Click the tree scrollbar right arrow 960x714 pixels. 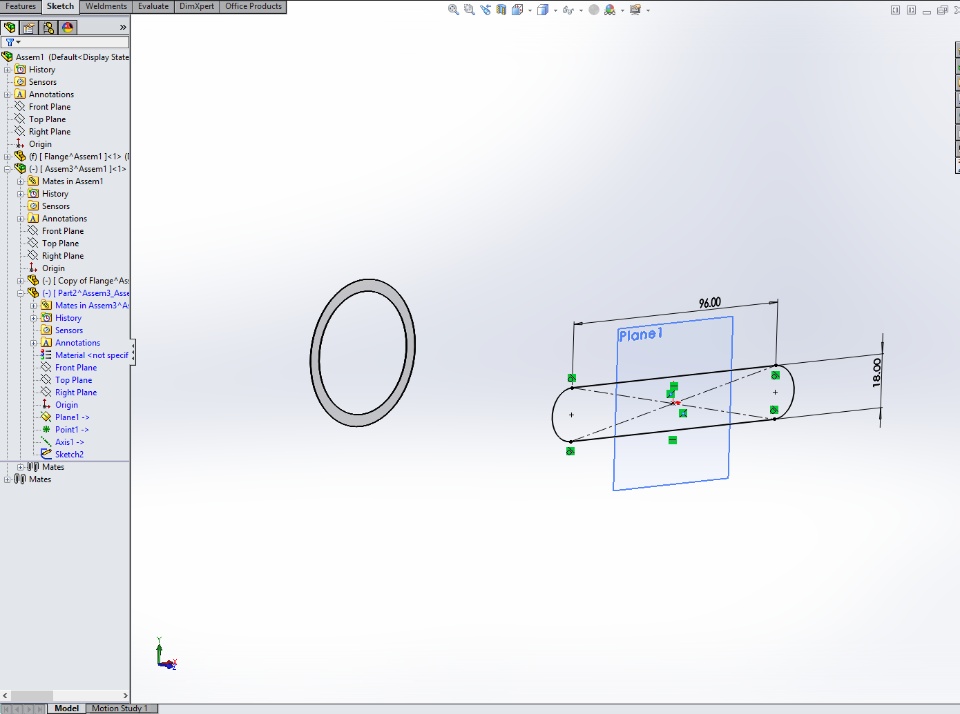(126, 696)
